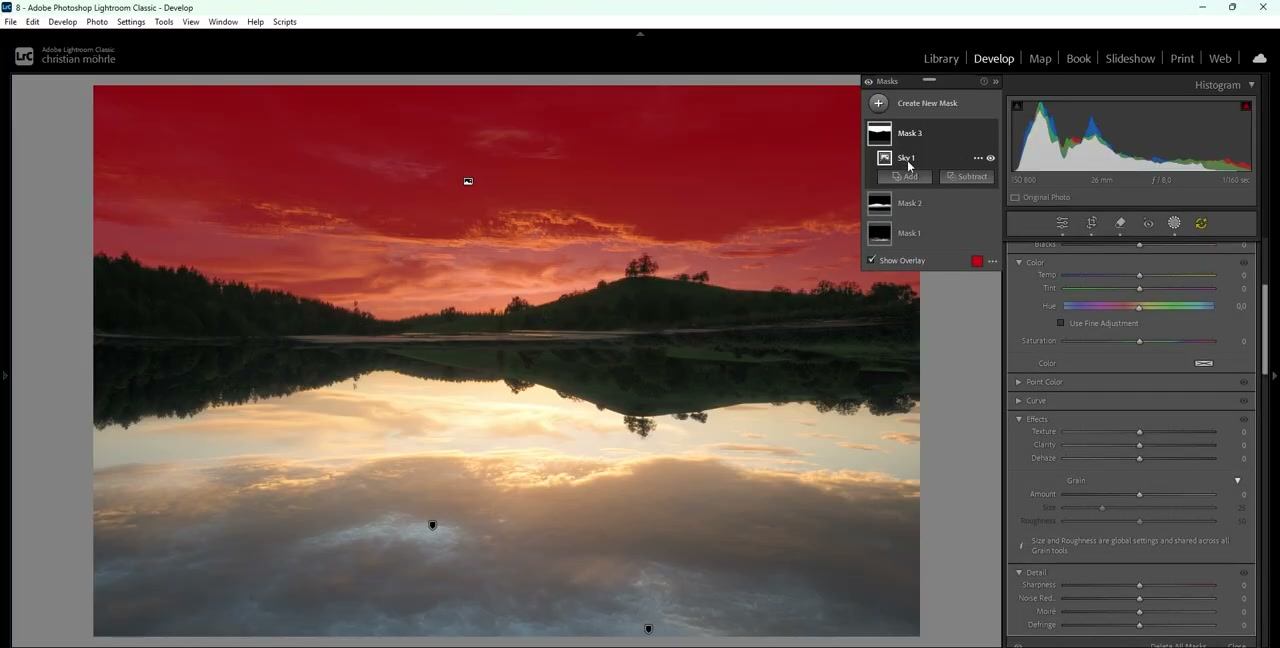Image resolution: width=1280 pixels, height=648 pixels.
Task: Expand the Curve section
Action: 1019,401
